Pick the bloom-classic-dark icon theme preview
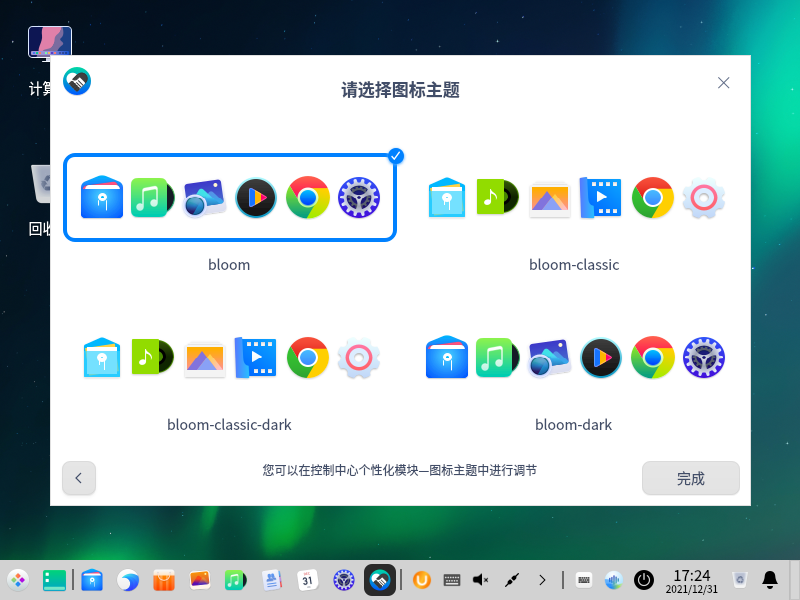 (x=230, y=357)
